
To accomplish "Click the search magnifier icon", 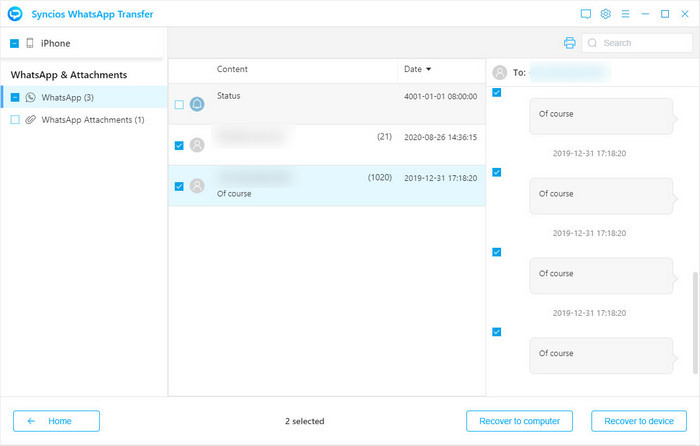I will [592, 43].
